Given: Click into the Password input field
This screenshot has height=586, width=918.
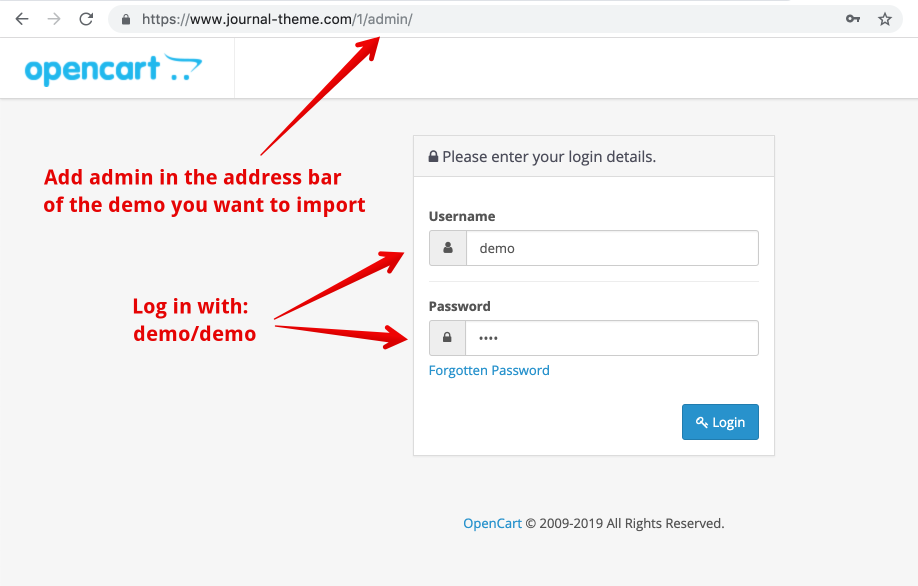Looking at the screenshot, I should pos(611,338).
